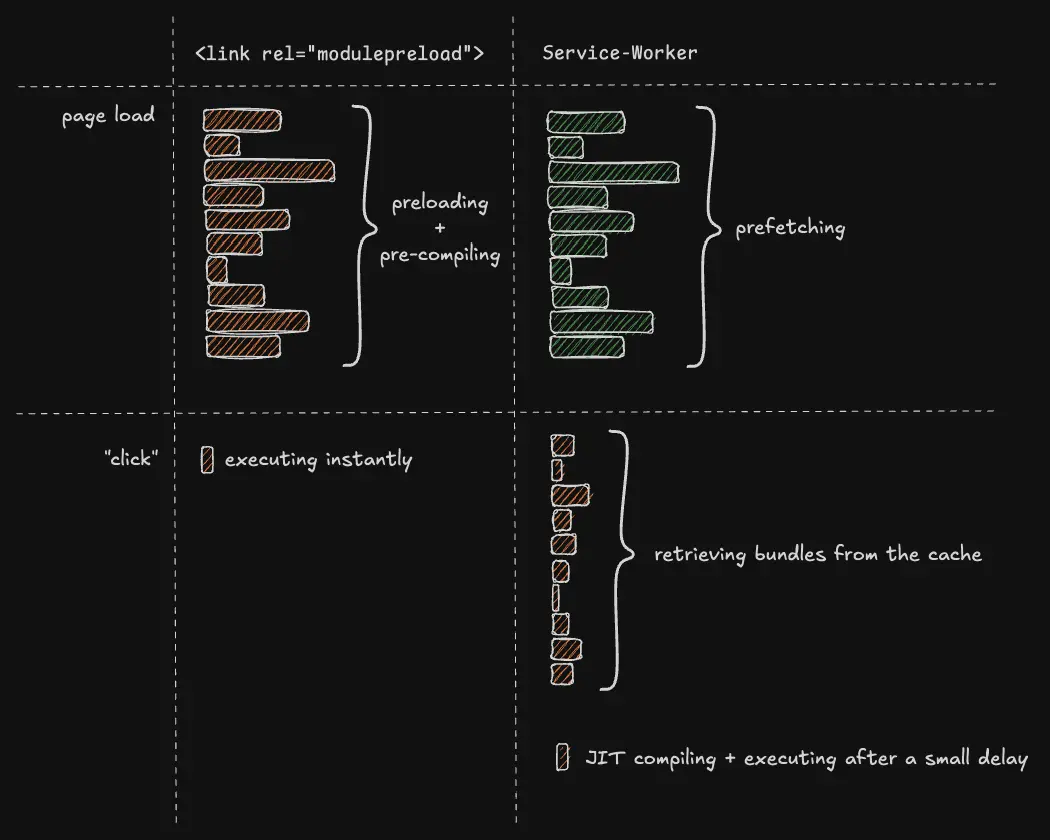Click the topmost orange bar in modulepreload column
The height and width of the screenshot is (840, 1050).
(244, 121)
